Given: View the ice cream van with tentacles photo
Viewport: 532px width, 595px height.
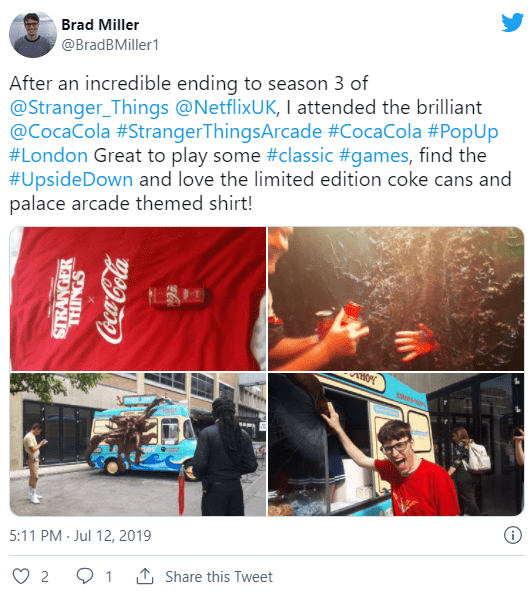Looking at the screenshot, I should click(x=138, y=444).
